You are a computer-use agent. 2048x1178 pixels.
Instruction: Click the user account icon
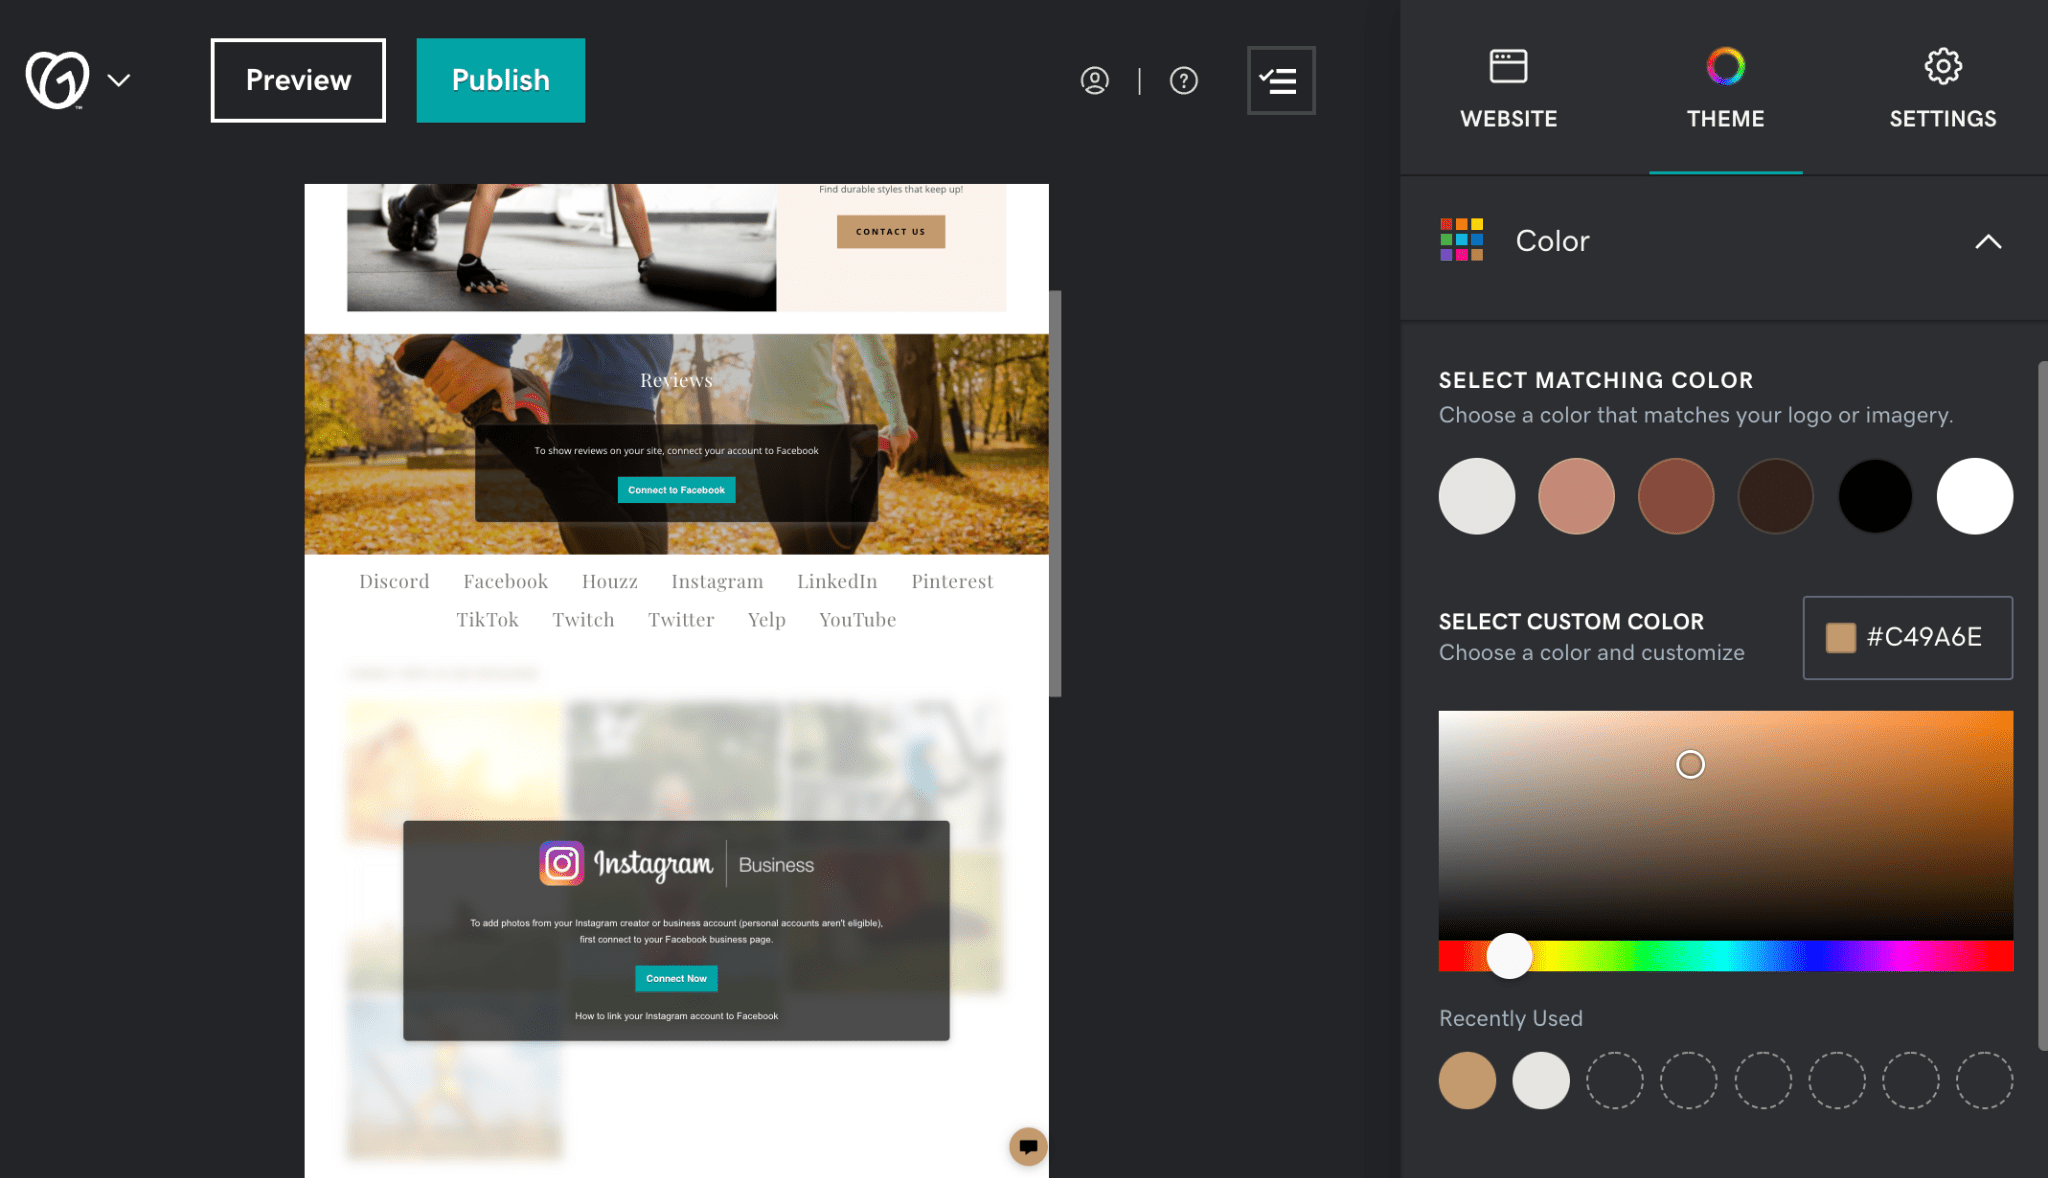(x=1096, y=80)
